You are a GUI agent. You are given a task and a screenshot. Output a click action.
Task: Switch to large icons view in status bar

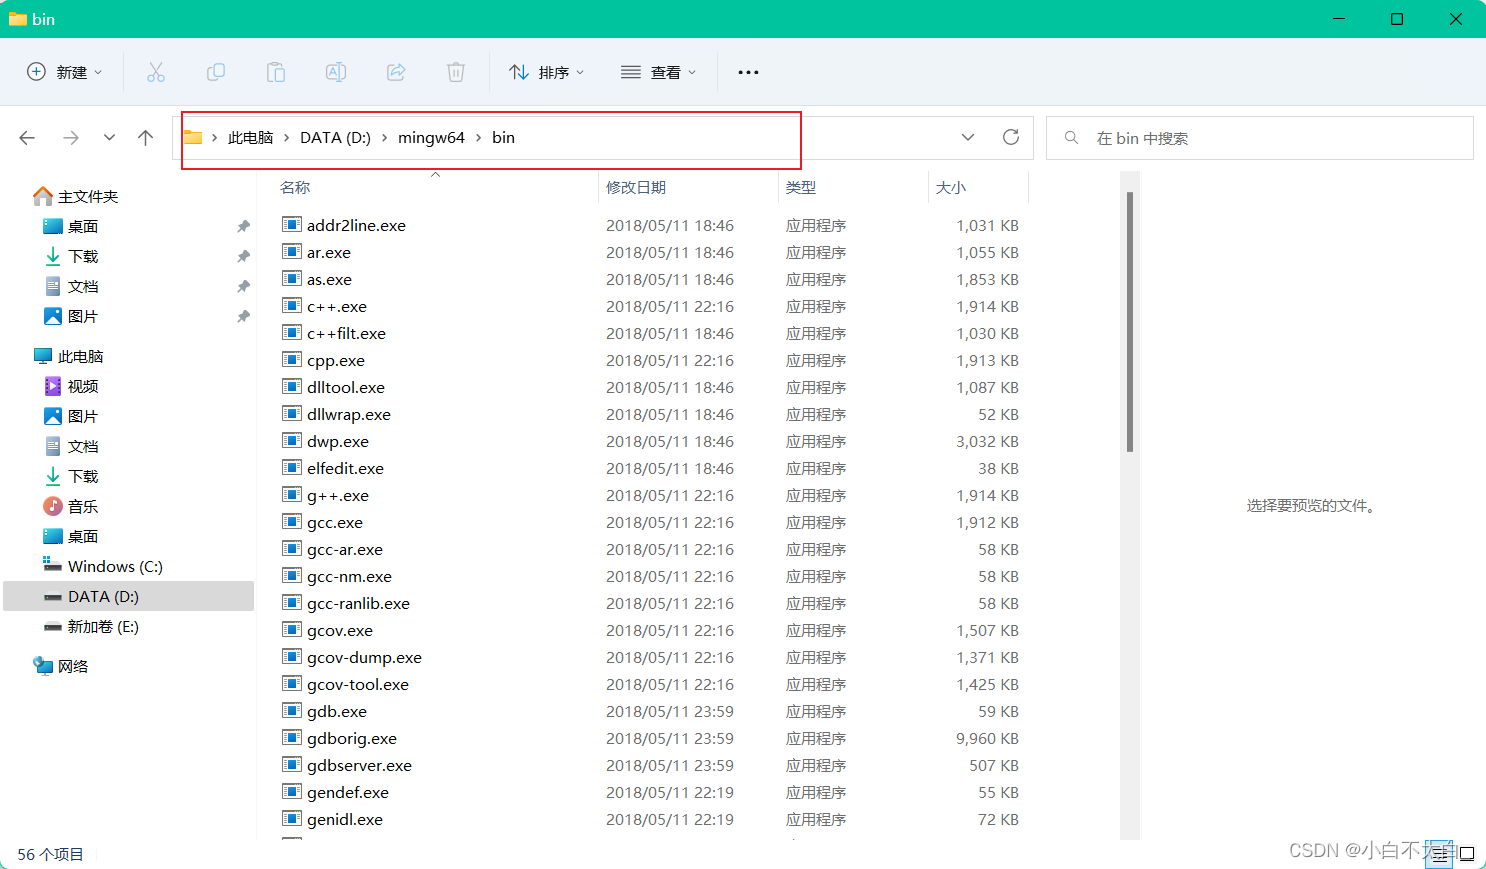(1467, 854)
